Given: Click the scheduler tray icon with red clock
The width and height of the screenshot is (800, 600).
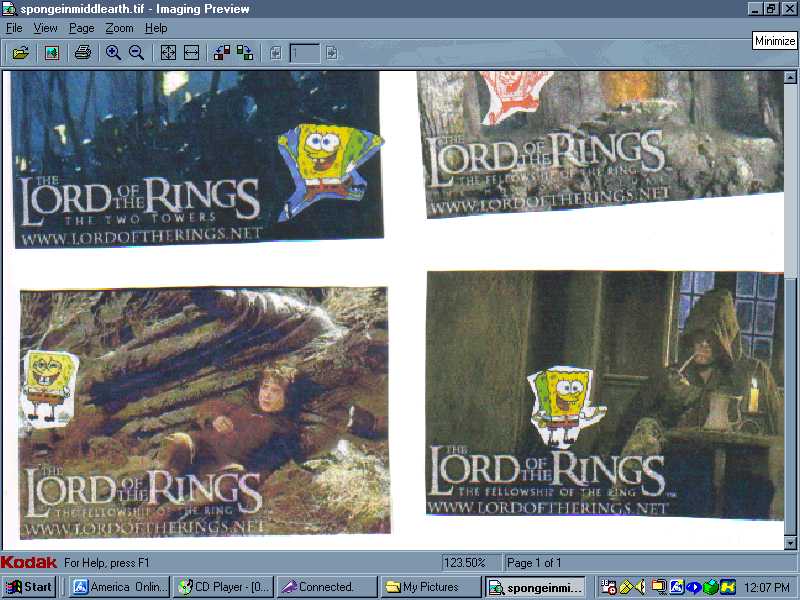Looking at the screenshot, I should click(609, 587).
